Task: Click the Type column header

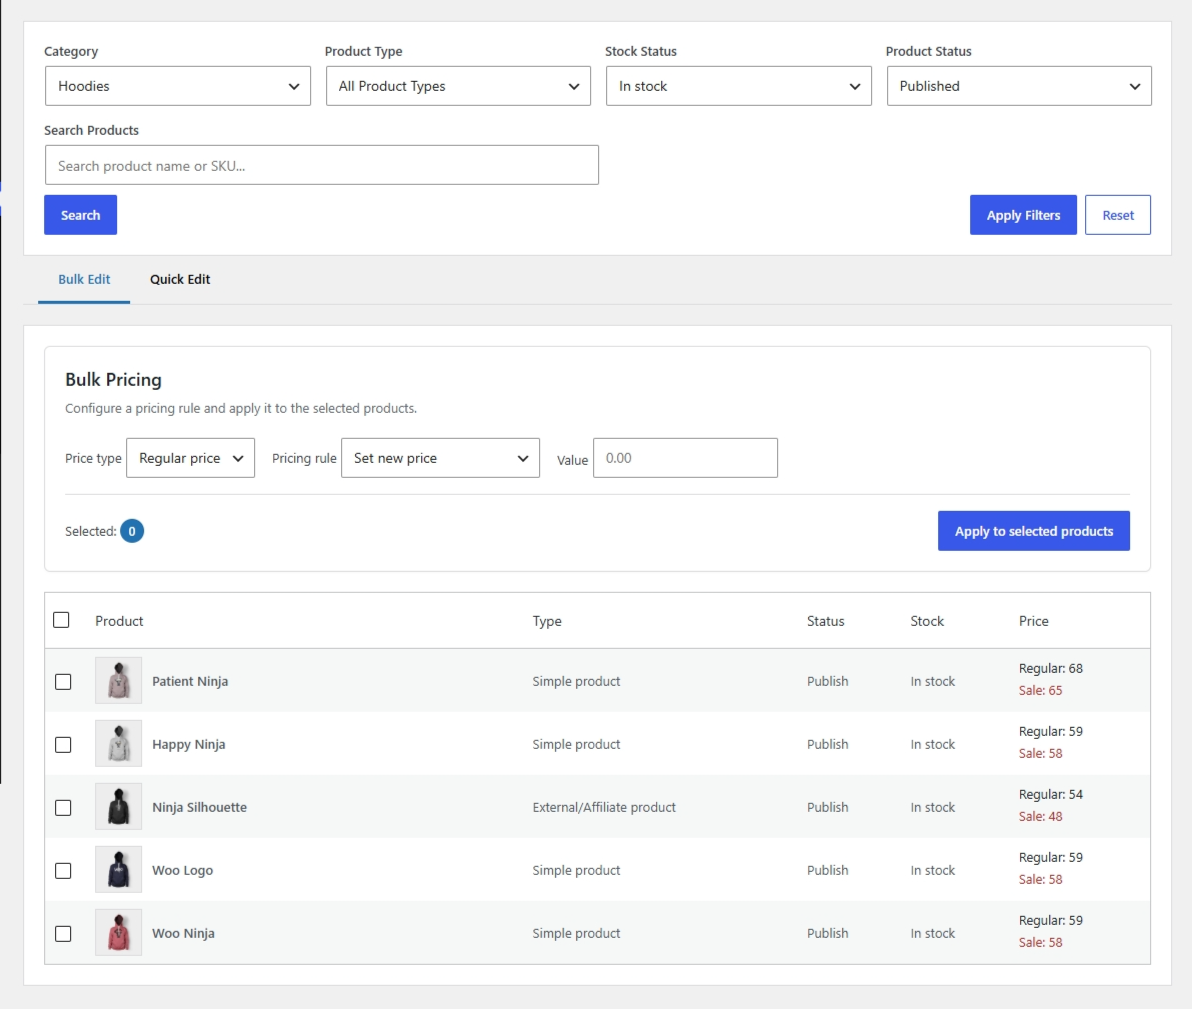Action: [x=547, y=621]
